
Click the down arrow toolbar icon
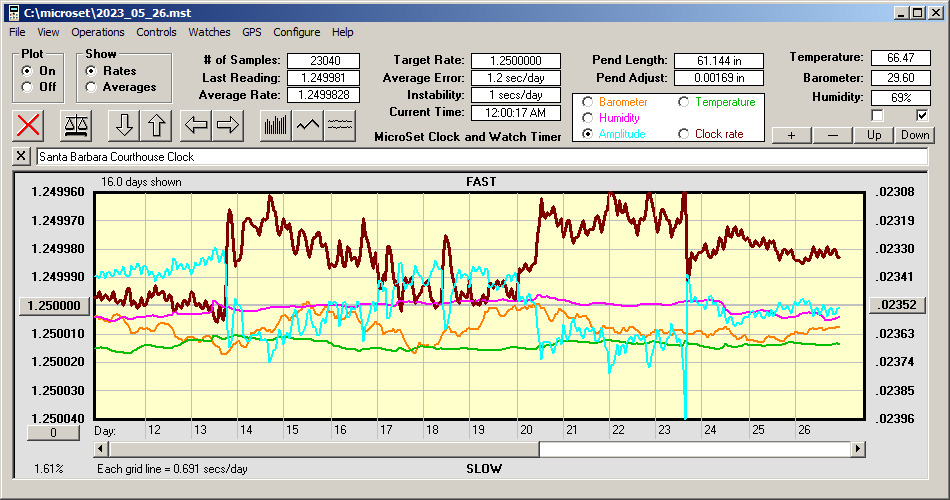click(x=124, y=125)
